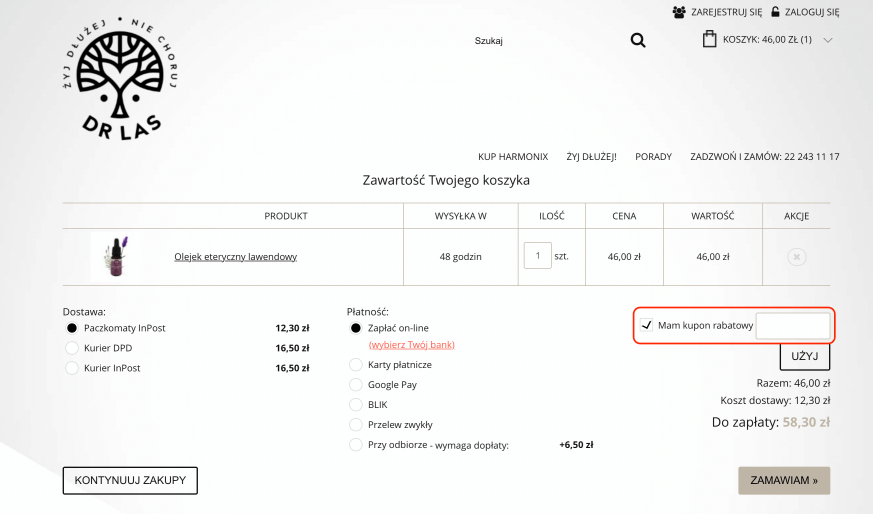The height and width of the screenshot is (514, 873).
Task: Click ZALOGUJ SIĘ link
Action: point(812,12)
